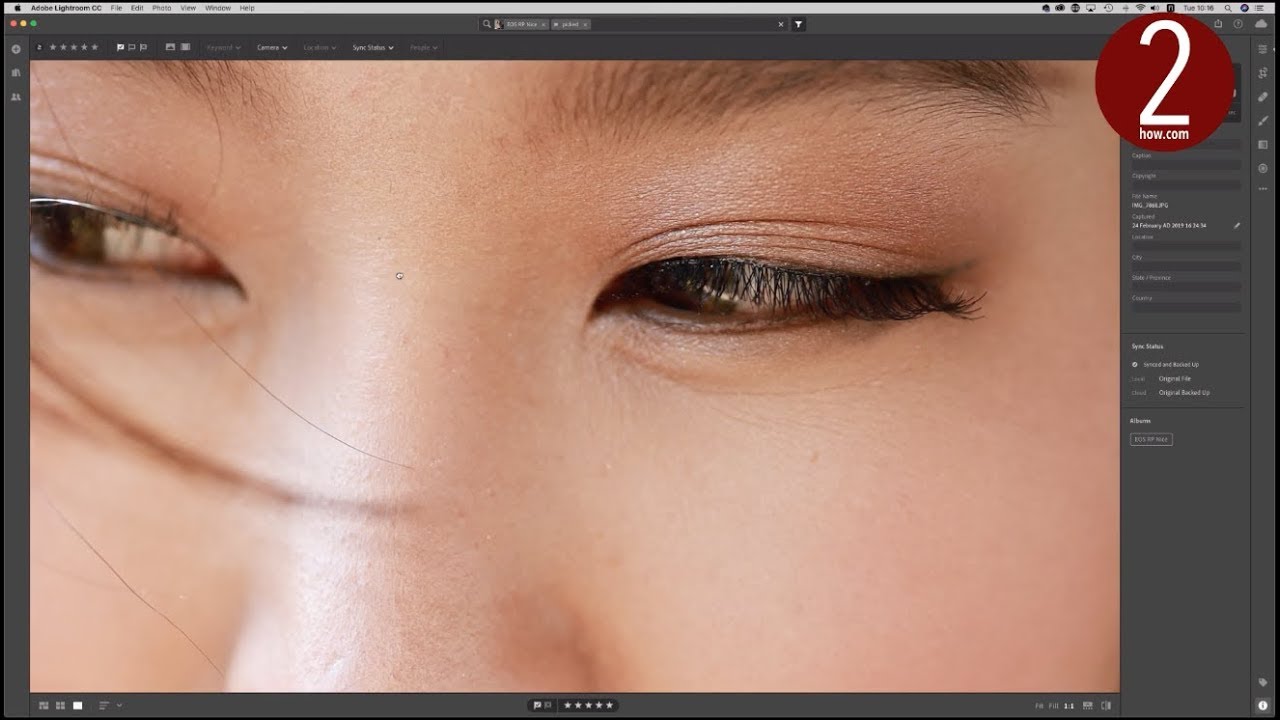Open the Keyword filter dropdown
Screen dimensions: 1280x720
point(224,47)
